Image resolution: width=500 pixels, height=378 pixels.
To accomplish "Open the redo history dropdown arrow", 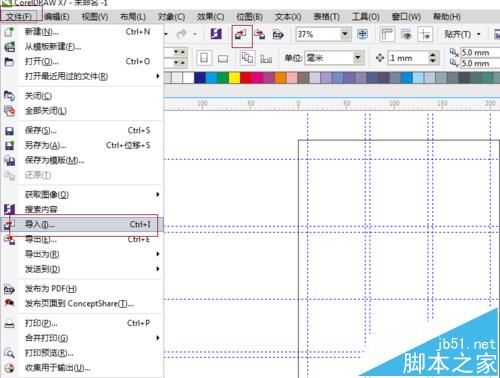I will [195, 34].
